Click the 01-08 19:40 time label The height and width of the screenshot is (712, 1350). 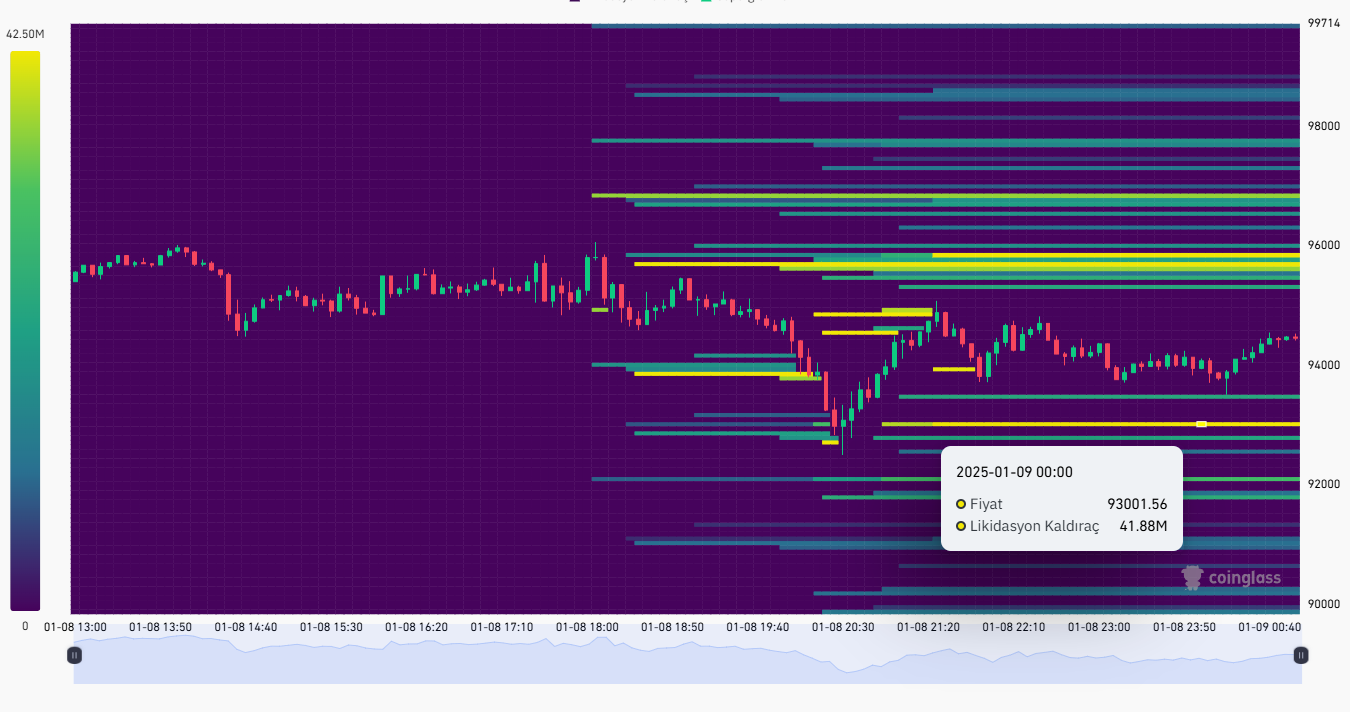tap(757, 627)
